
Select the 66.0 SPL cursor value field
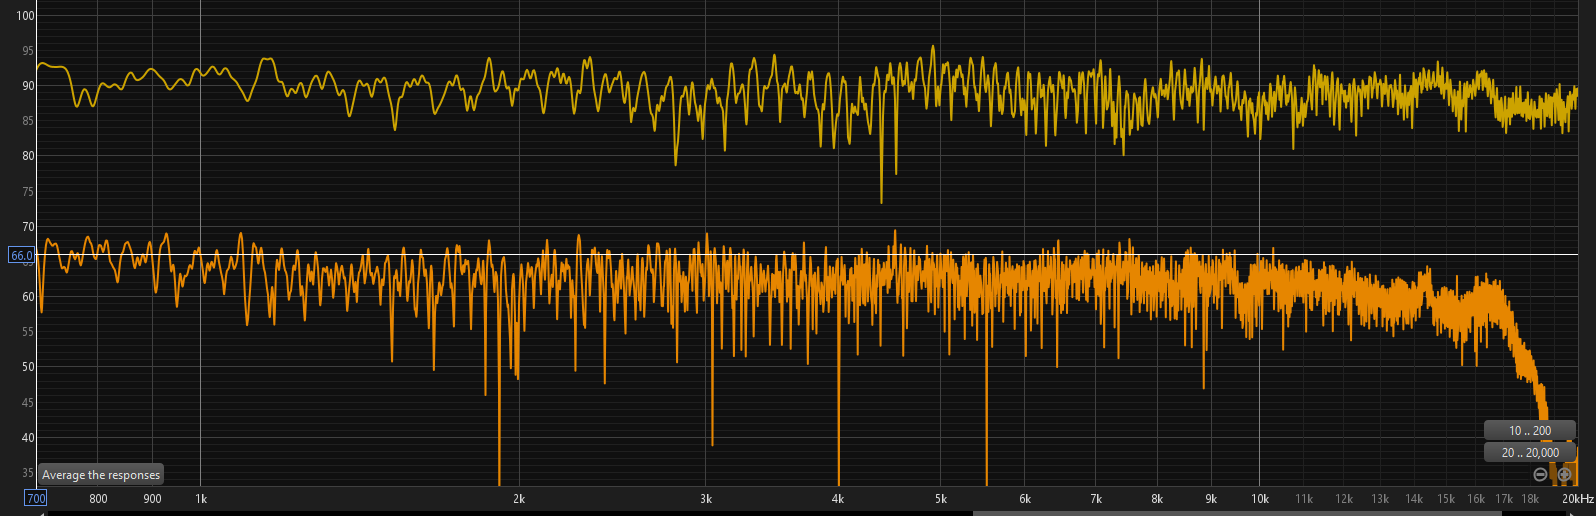pyautogui.click(x=21, y=255)
